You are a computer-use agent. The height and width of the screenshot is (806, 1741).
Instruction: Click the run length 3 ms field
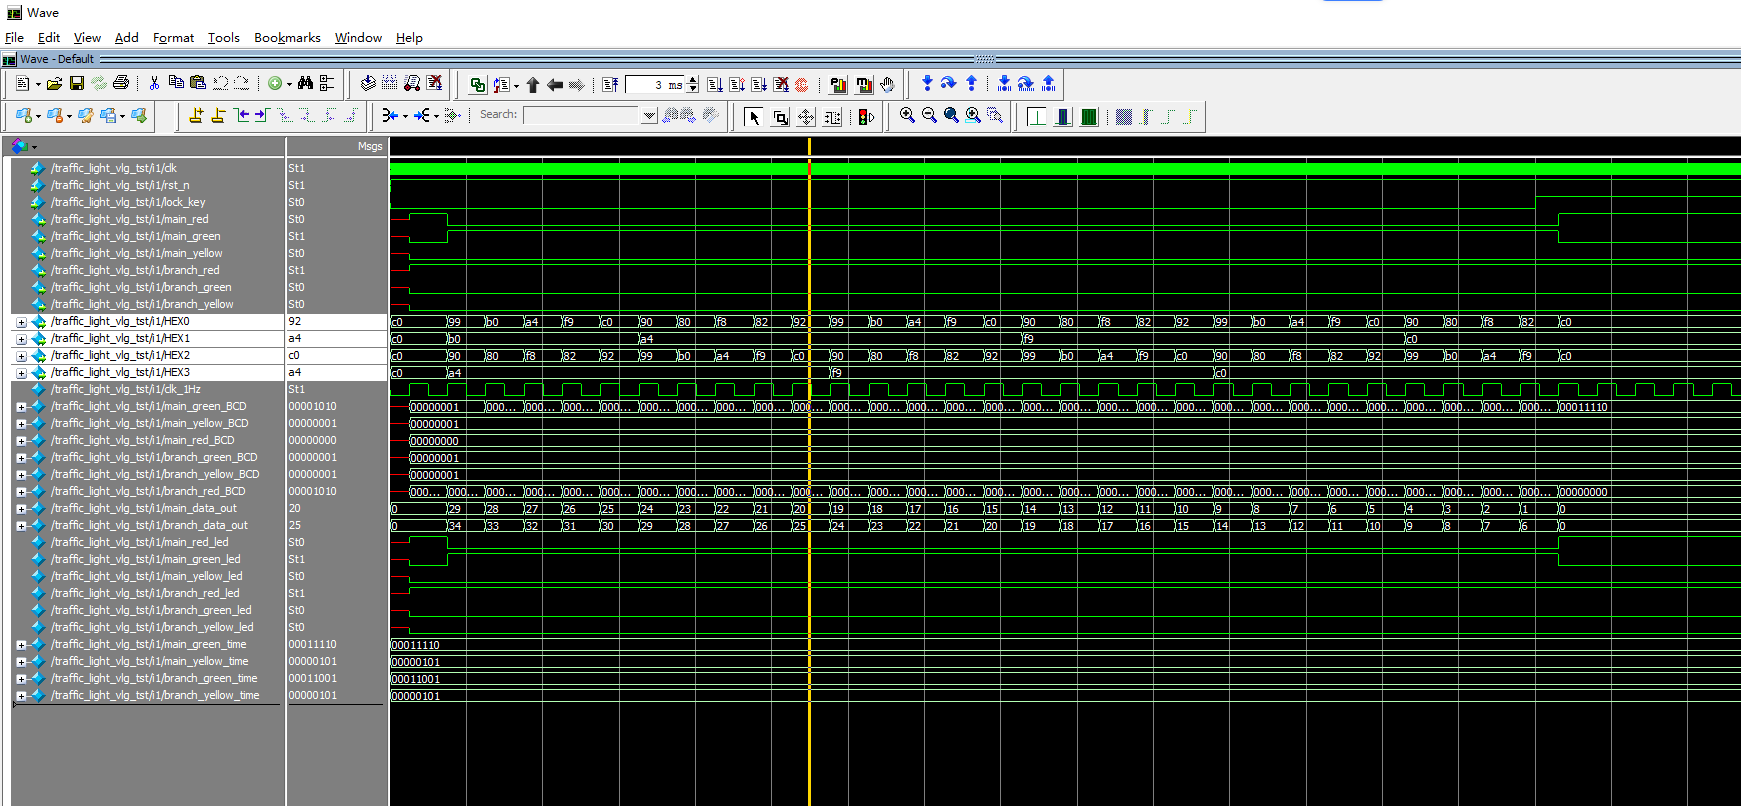click(x=655, y=85)
